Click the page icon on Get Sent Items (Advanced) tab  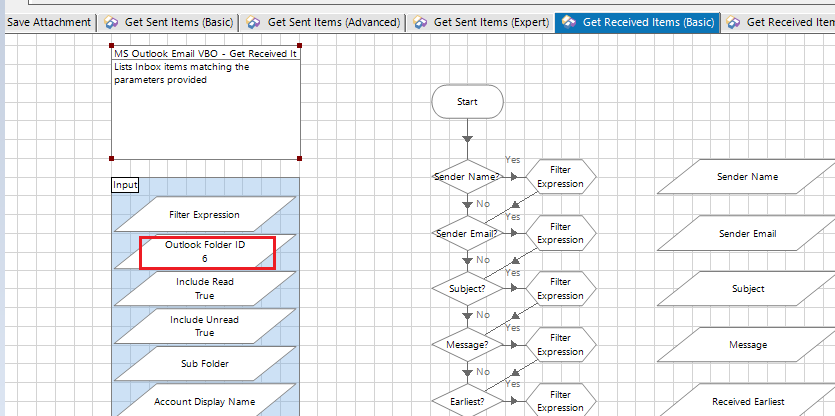(x=254, y=22)
